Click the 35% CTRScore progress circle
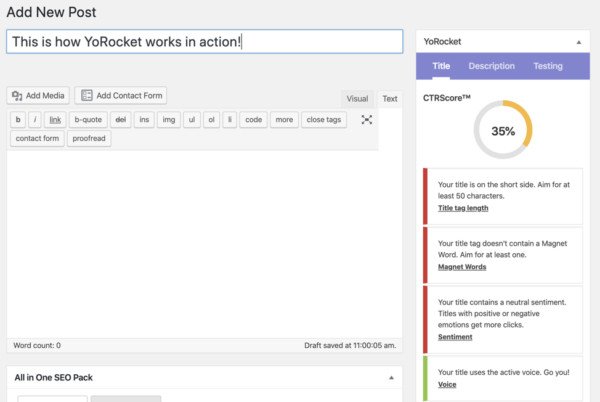 point(503,130)
